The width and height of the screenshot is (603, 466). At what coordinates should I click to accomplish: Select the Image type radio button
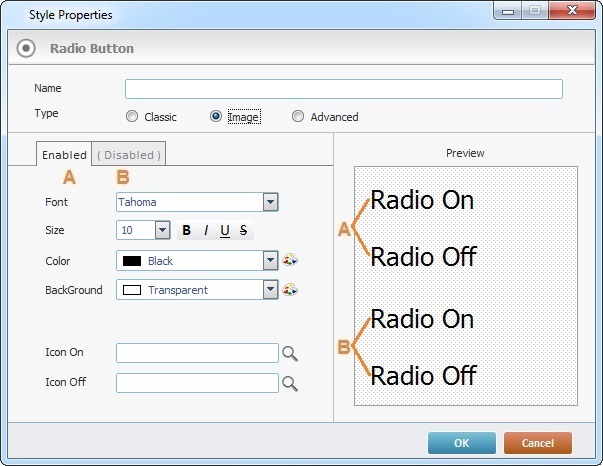tap(216, 117)
